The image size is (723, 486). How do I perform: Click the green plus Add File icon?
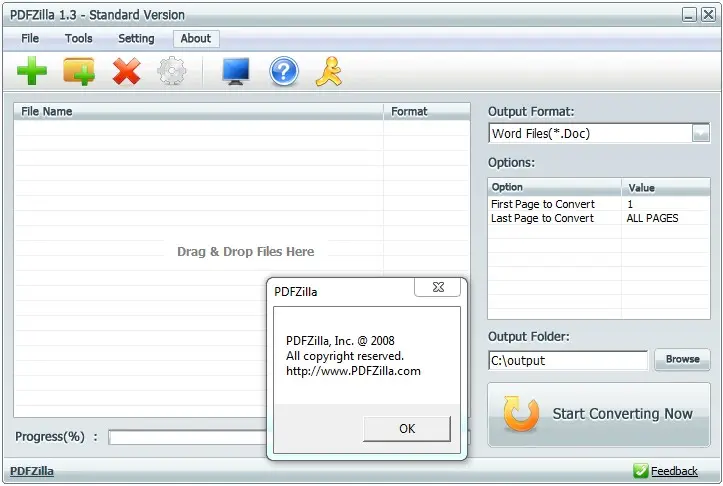point(32,71)
